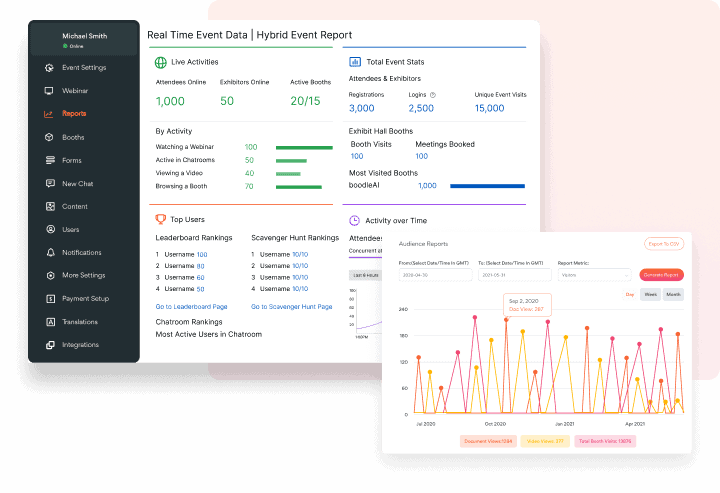Go to Users in sidebar menu
Screen dimensions: 720x493
pyautogui.click(x=70, y=230)
